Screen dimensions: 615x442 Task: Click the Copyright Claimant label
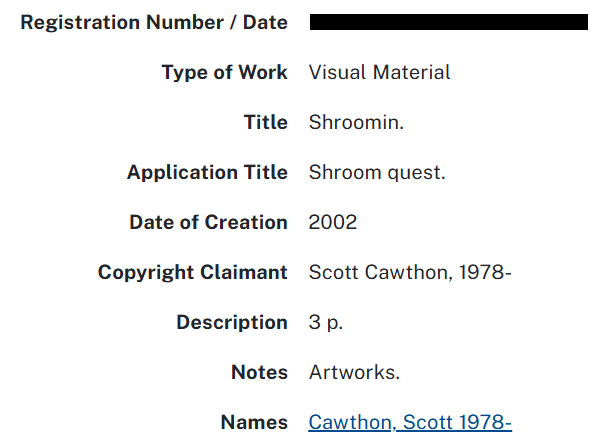tap(193, 272)
